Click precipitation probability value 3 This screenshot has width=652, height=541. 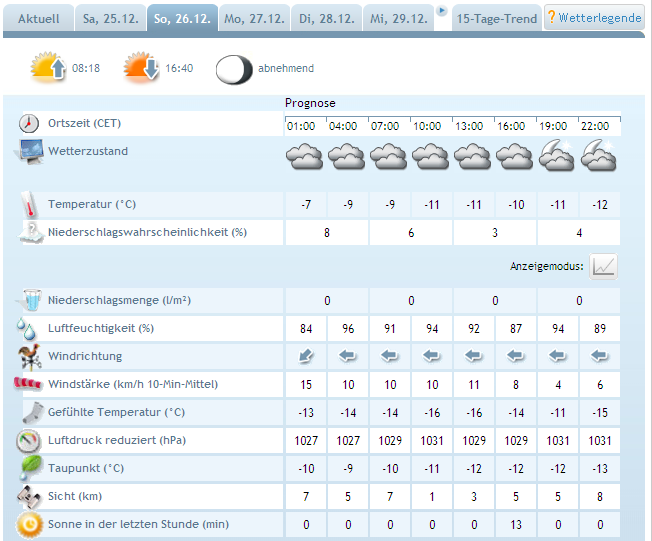point(495,232)
